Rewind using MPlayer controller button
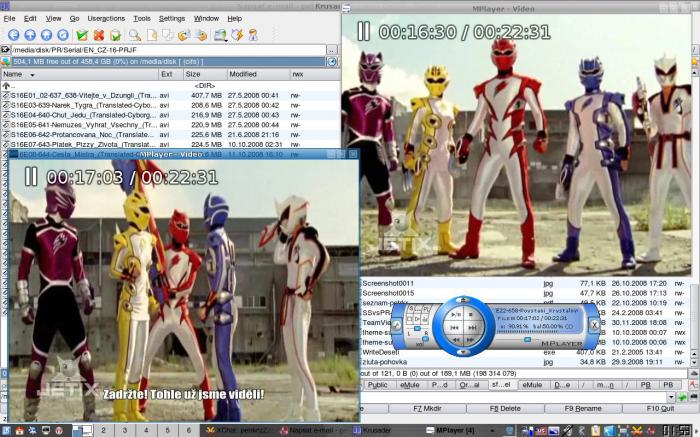Screen dimensions: 700x437 coord(456,340)
